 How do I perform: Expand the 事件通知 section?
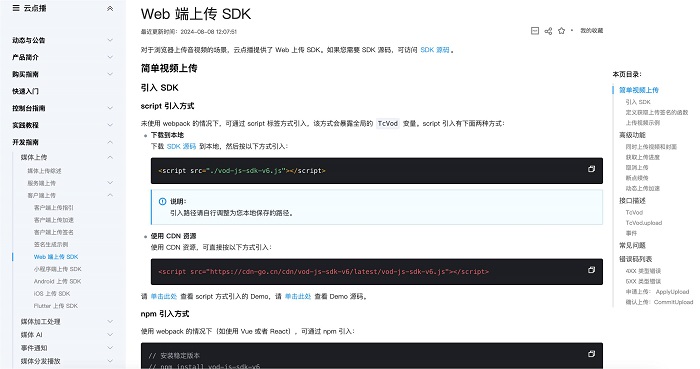(110, 348)
